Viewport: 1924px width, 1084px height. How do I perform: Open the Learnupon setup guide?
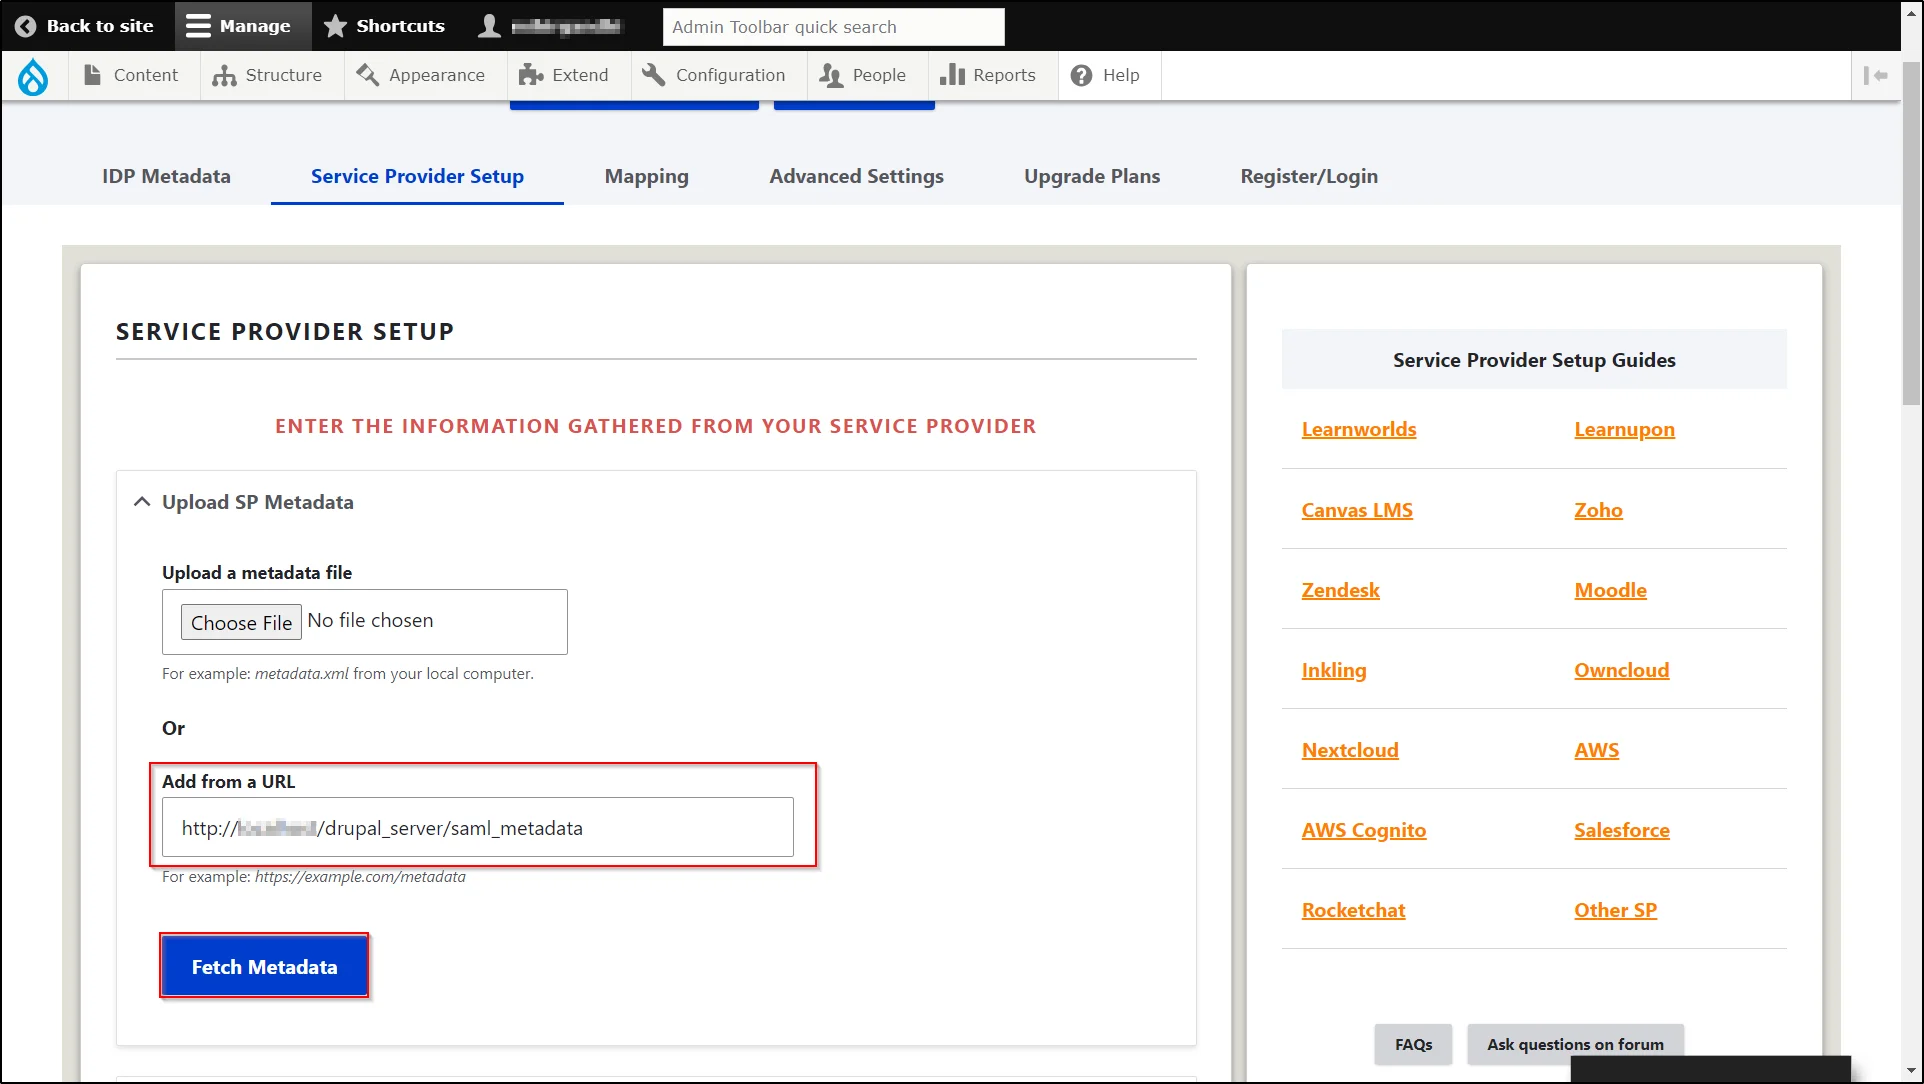click(x=1624, y=429)
